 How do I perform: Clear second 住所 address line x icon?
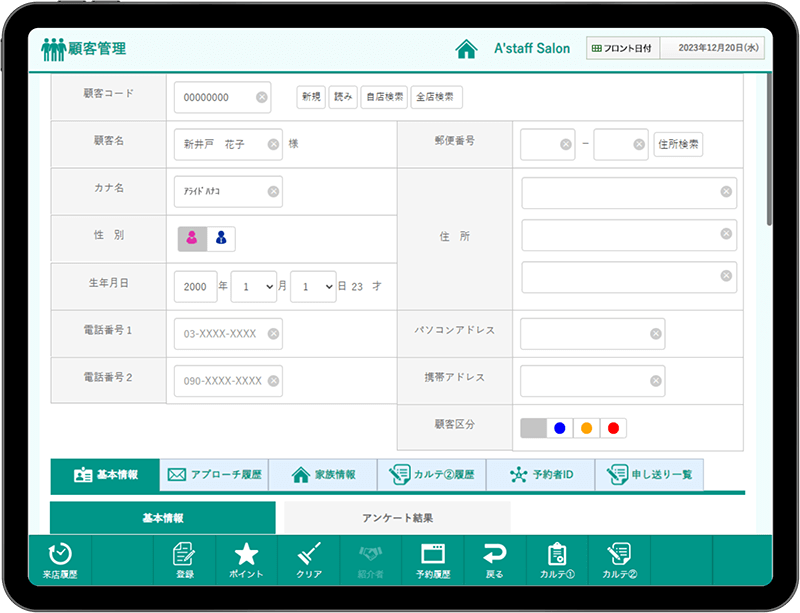click(x=727, y=234)
